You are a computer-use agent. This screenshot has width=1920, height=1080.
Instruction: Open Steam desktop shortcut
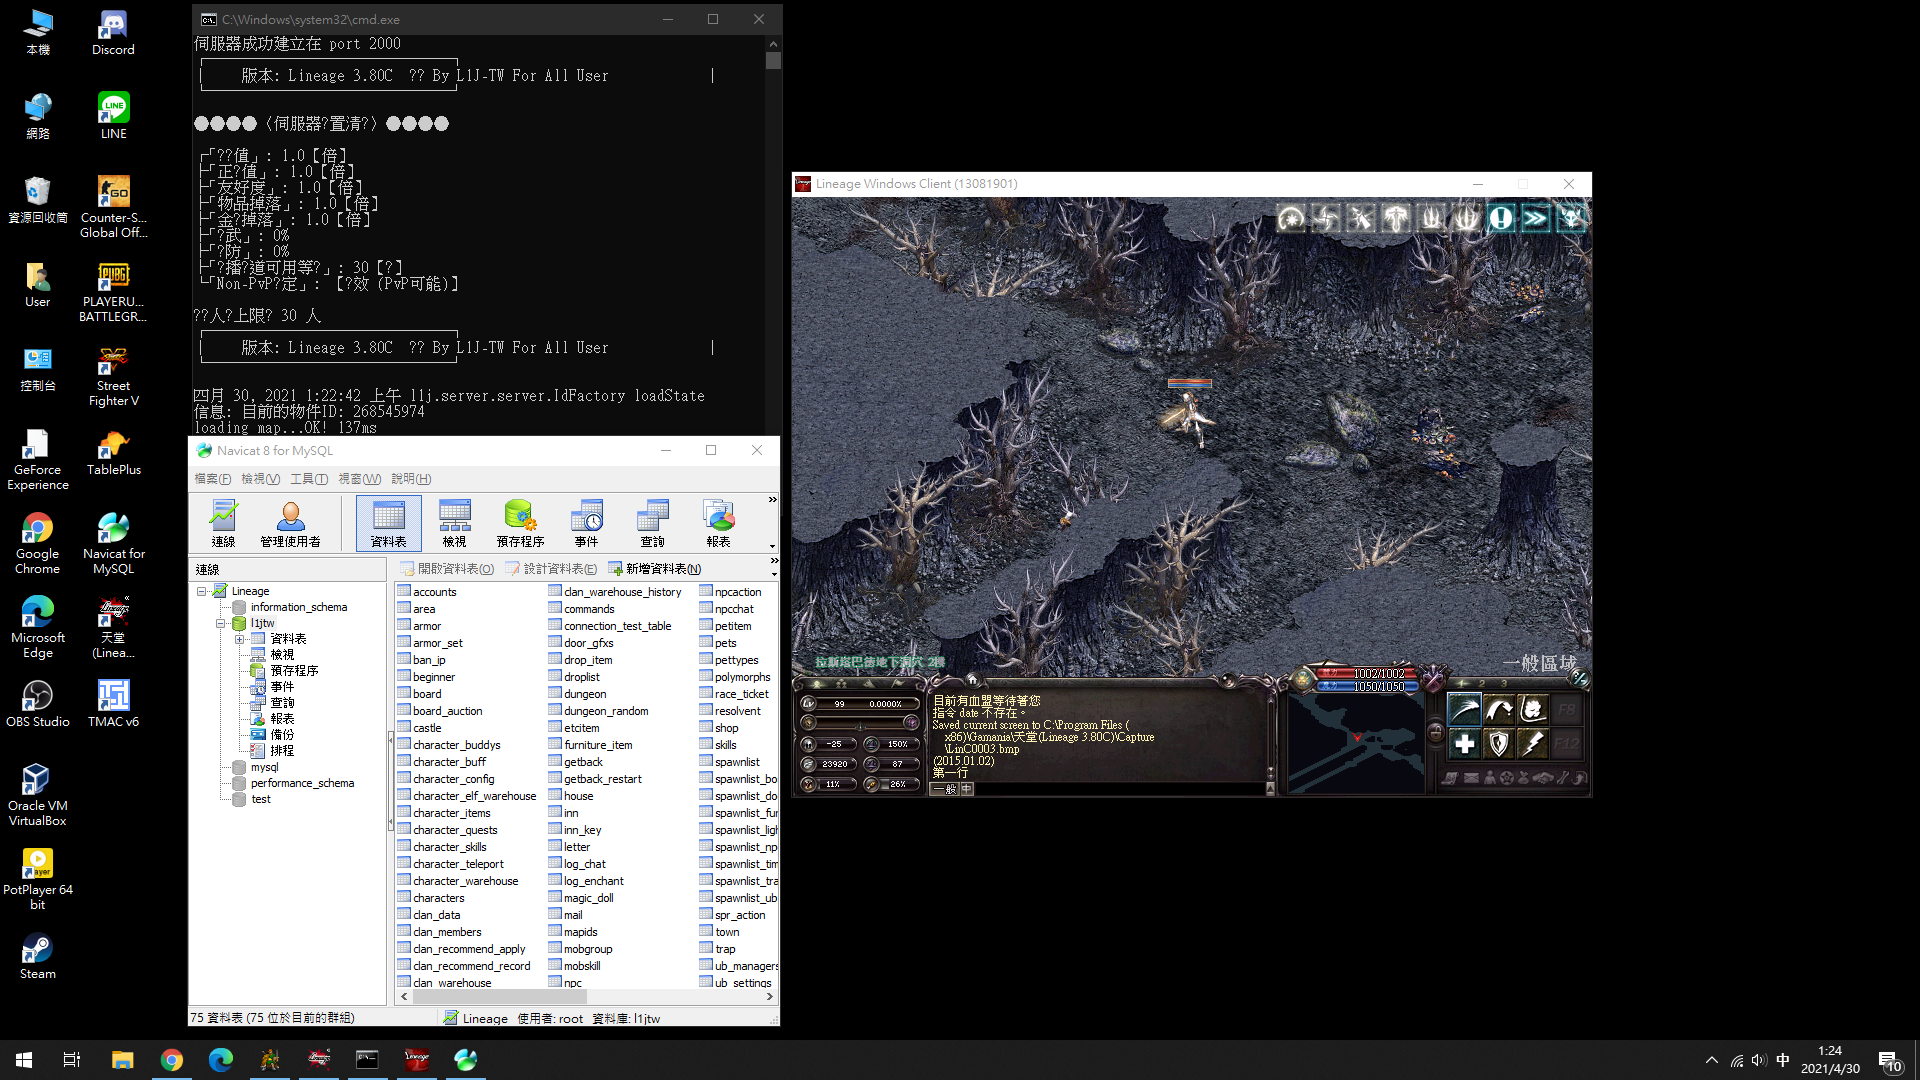tap(37, 957)
